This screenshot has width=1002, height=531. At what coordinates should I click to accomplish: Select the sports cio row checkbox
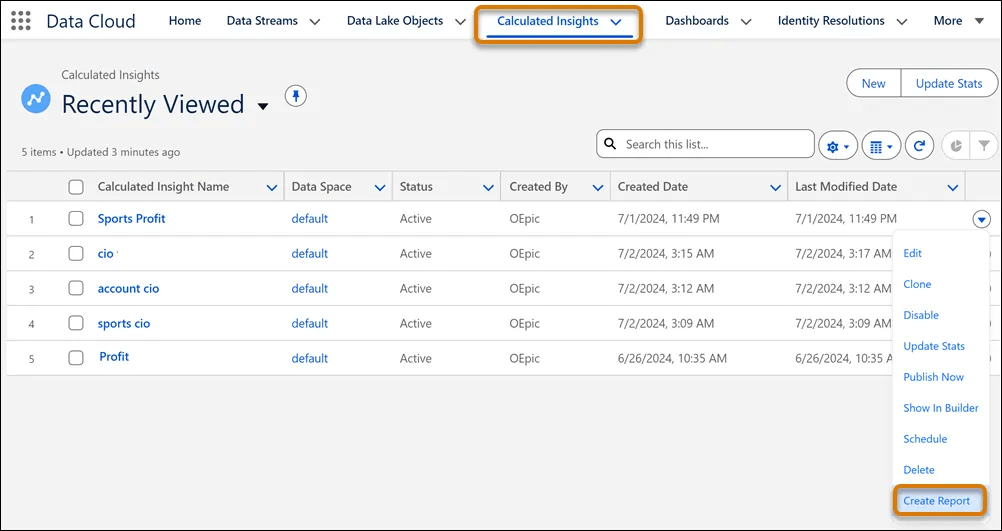click(x=76, y=323)
